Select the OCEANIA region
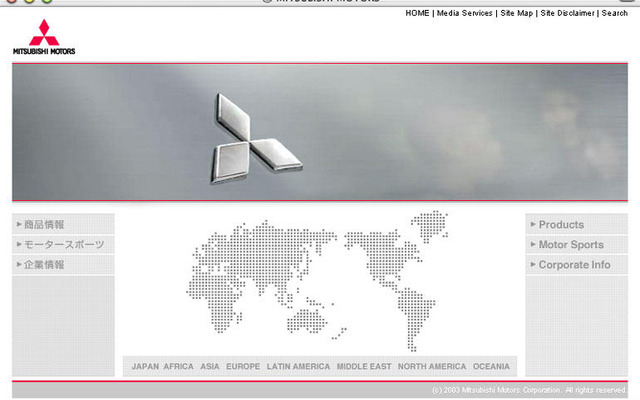Viewport: 640px width, 400px height. 491,367
